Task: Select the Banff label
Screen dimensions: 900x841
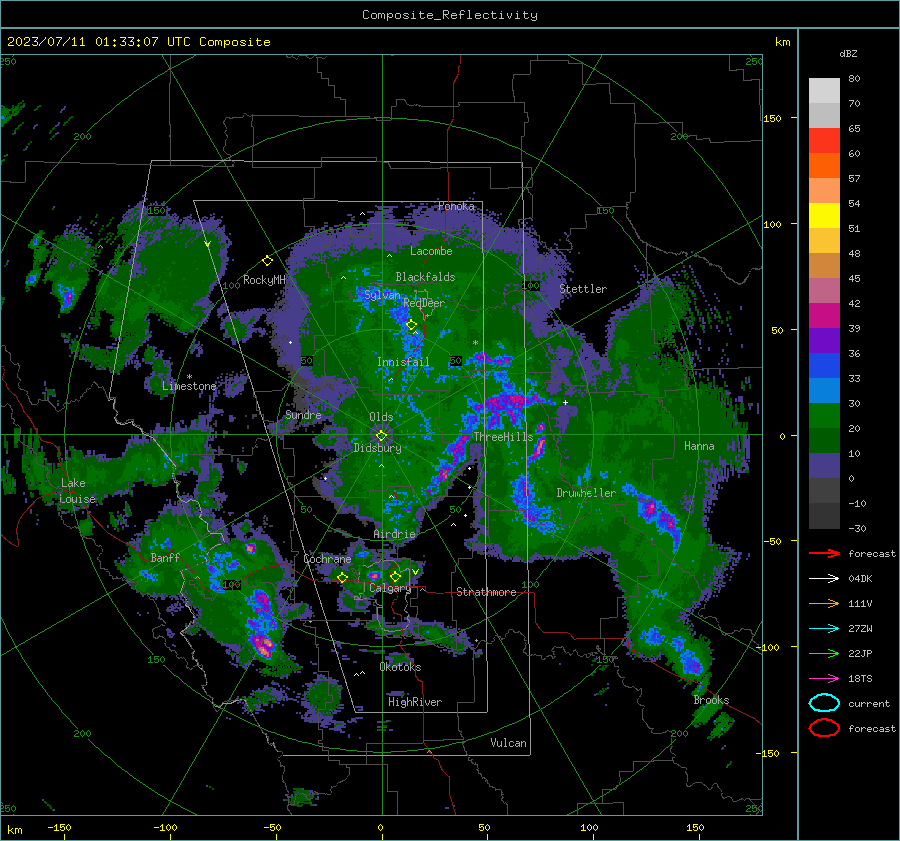Action: click(165, 557)
